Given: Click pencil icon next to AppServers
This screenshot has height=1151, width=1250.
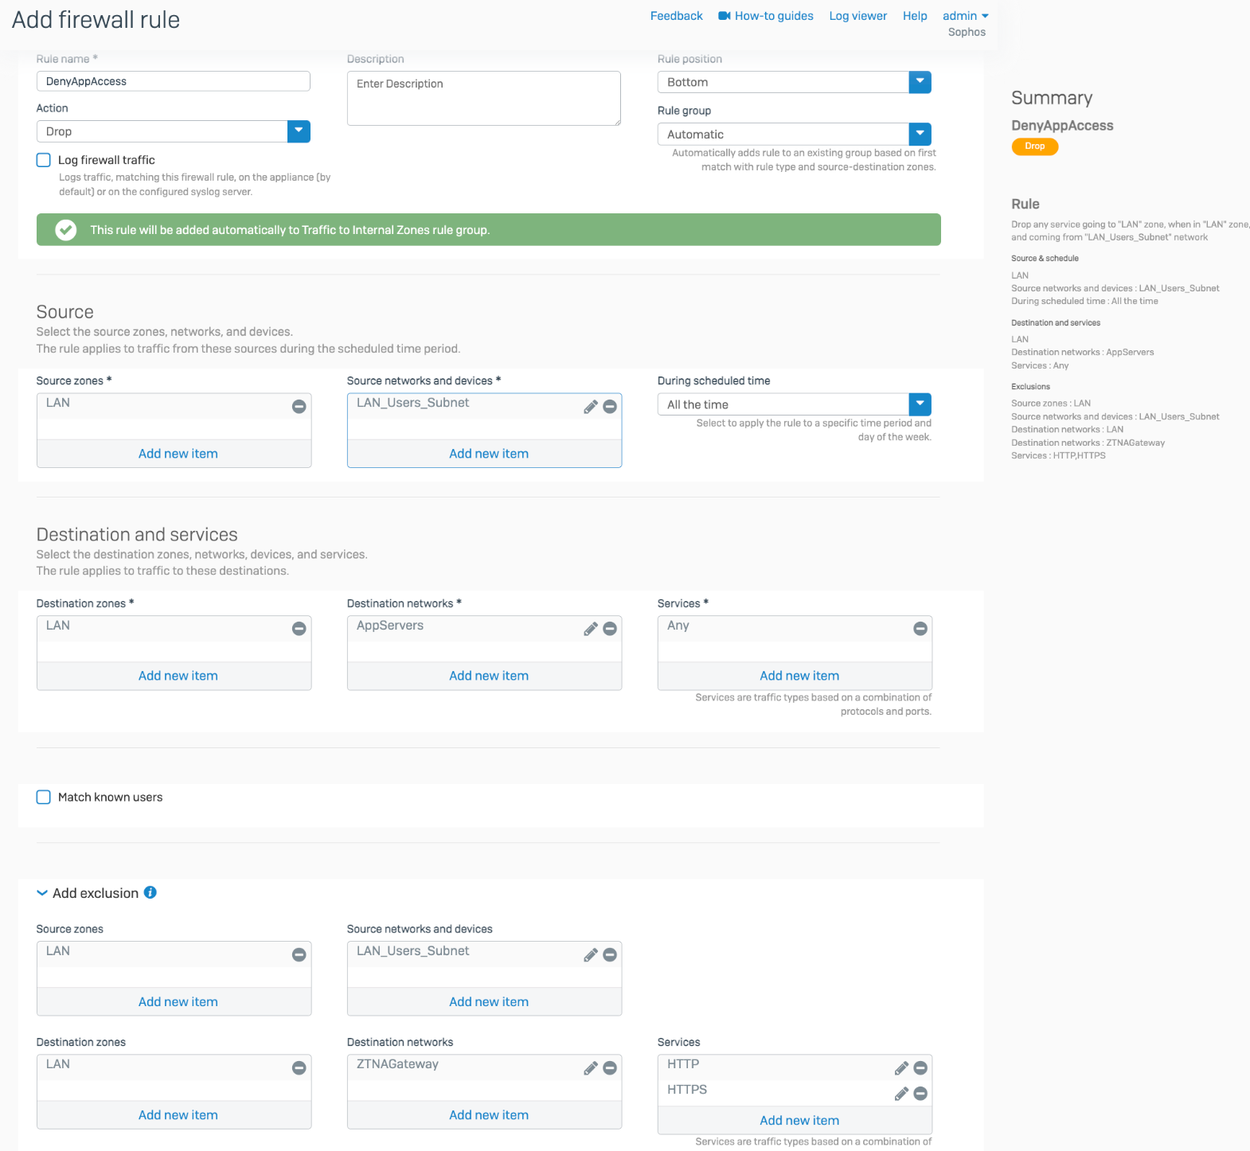Looking at the screenshot, I should 590,629.
